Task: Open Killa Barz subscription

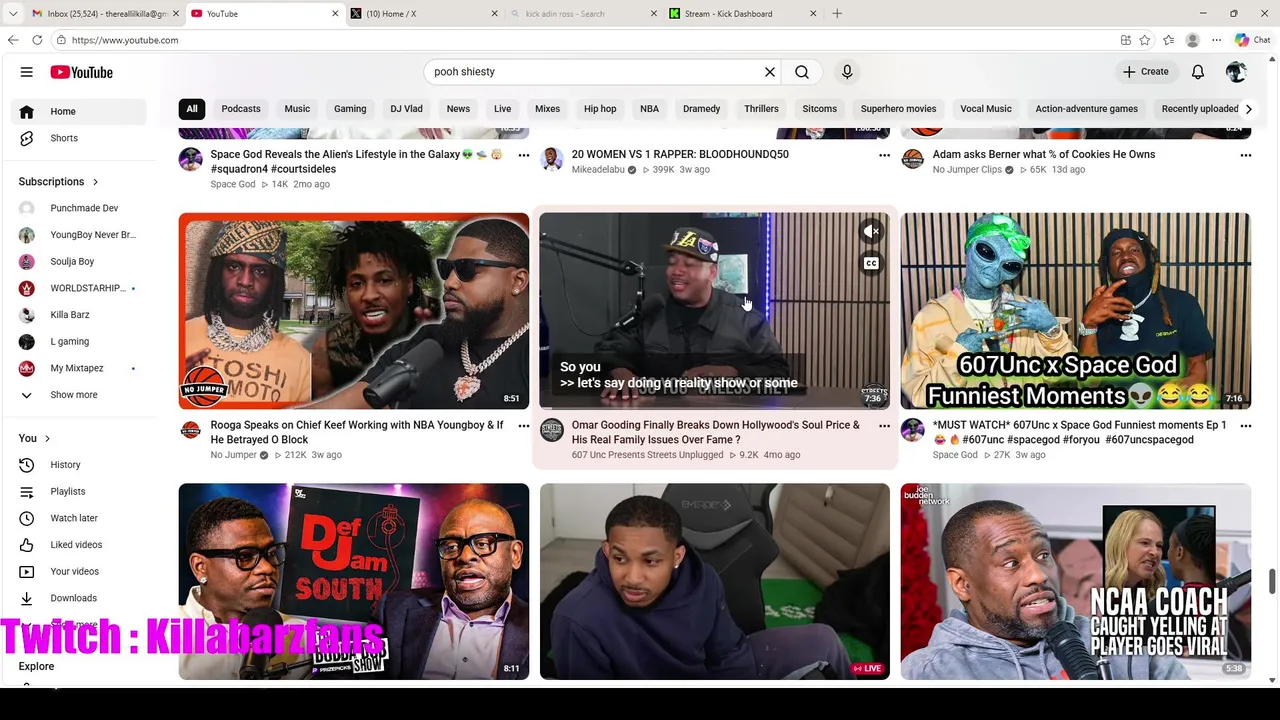Action: click(80, 315)
